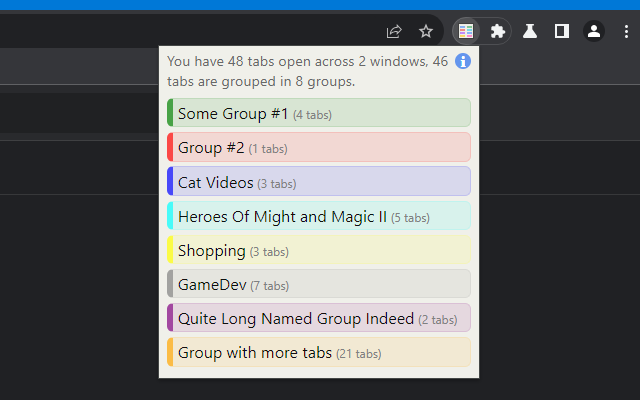Screen dimensions: 640x400
Task: Open the Extensions puzzle piece menu
Action: coord(498,31)
